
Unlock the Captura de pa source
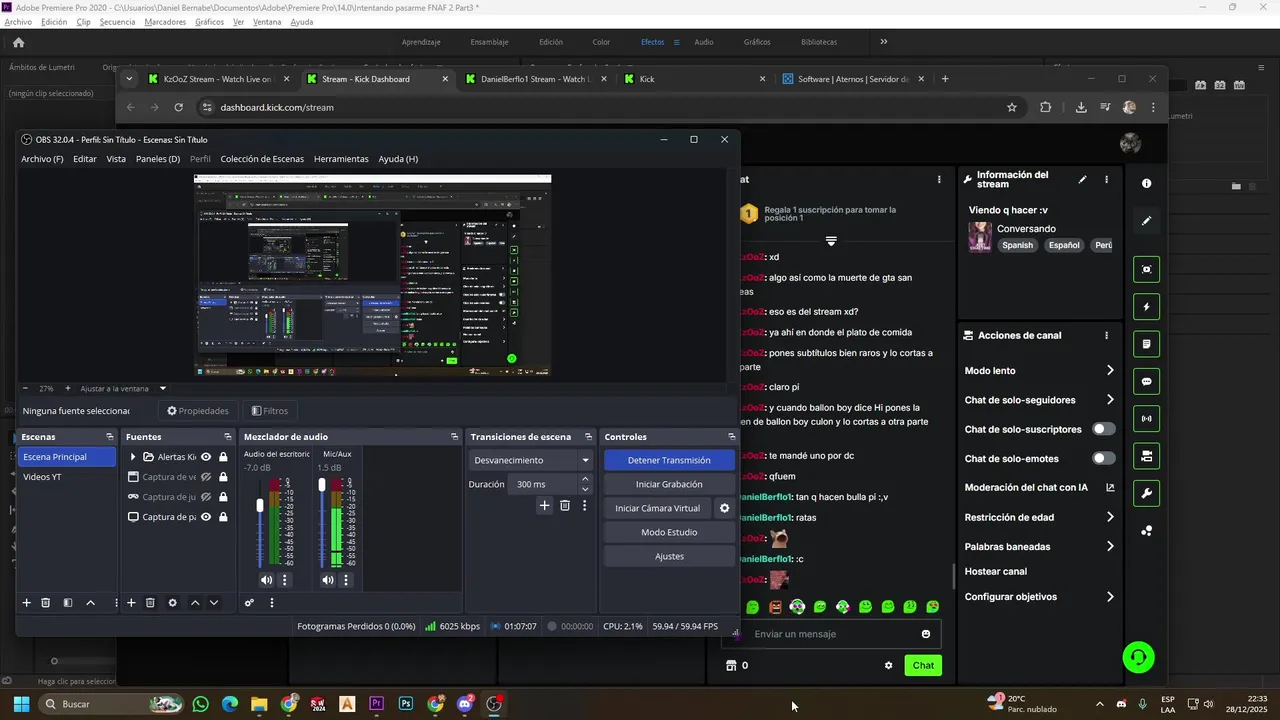(223, 517)
